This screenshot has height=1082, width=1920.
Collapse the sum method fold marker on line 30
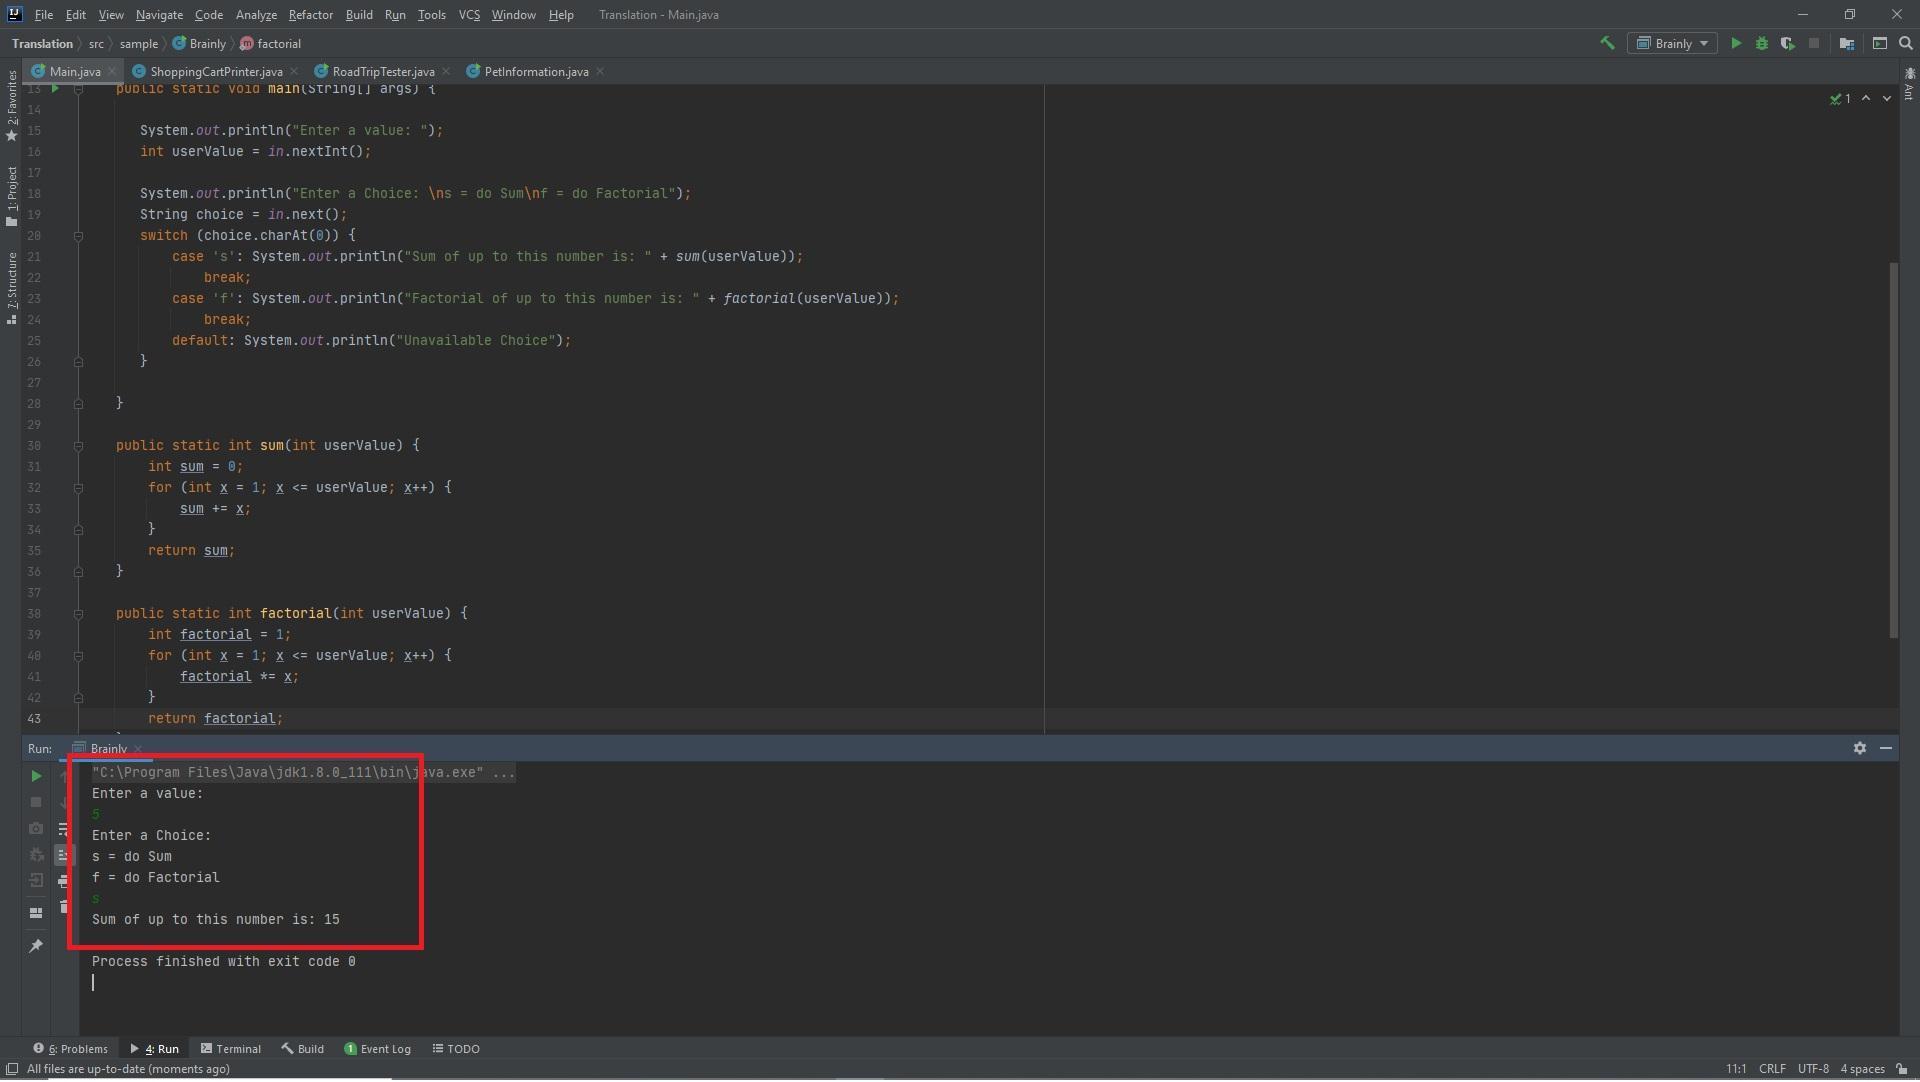(x=78, y=446)
